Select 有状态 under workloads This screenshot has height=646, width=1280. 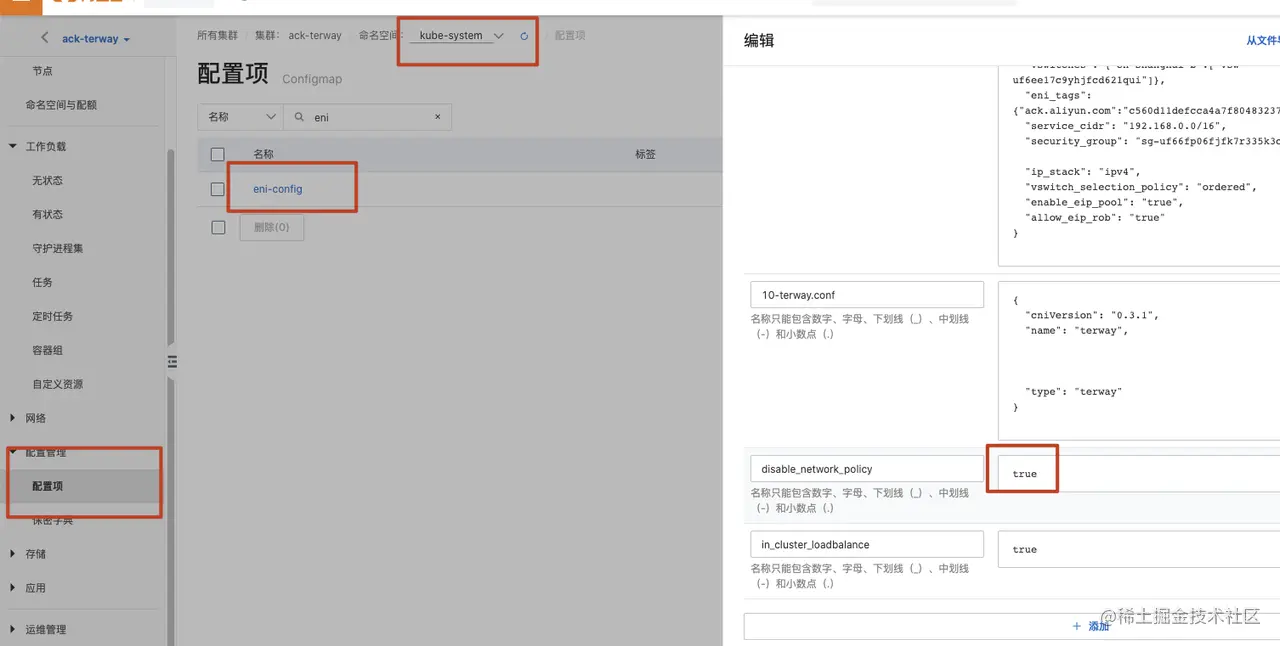[47, 214]
